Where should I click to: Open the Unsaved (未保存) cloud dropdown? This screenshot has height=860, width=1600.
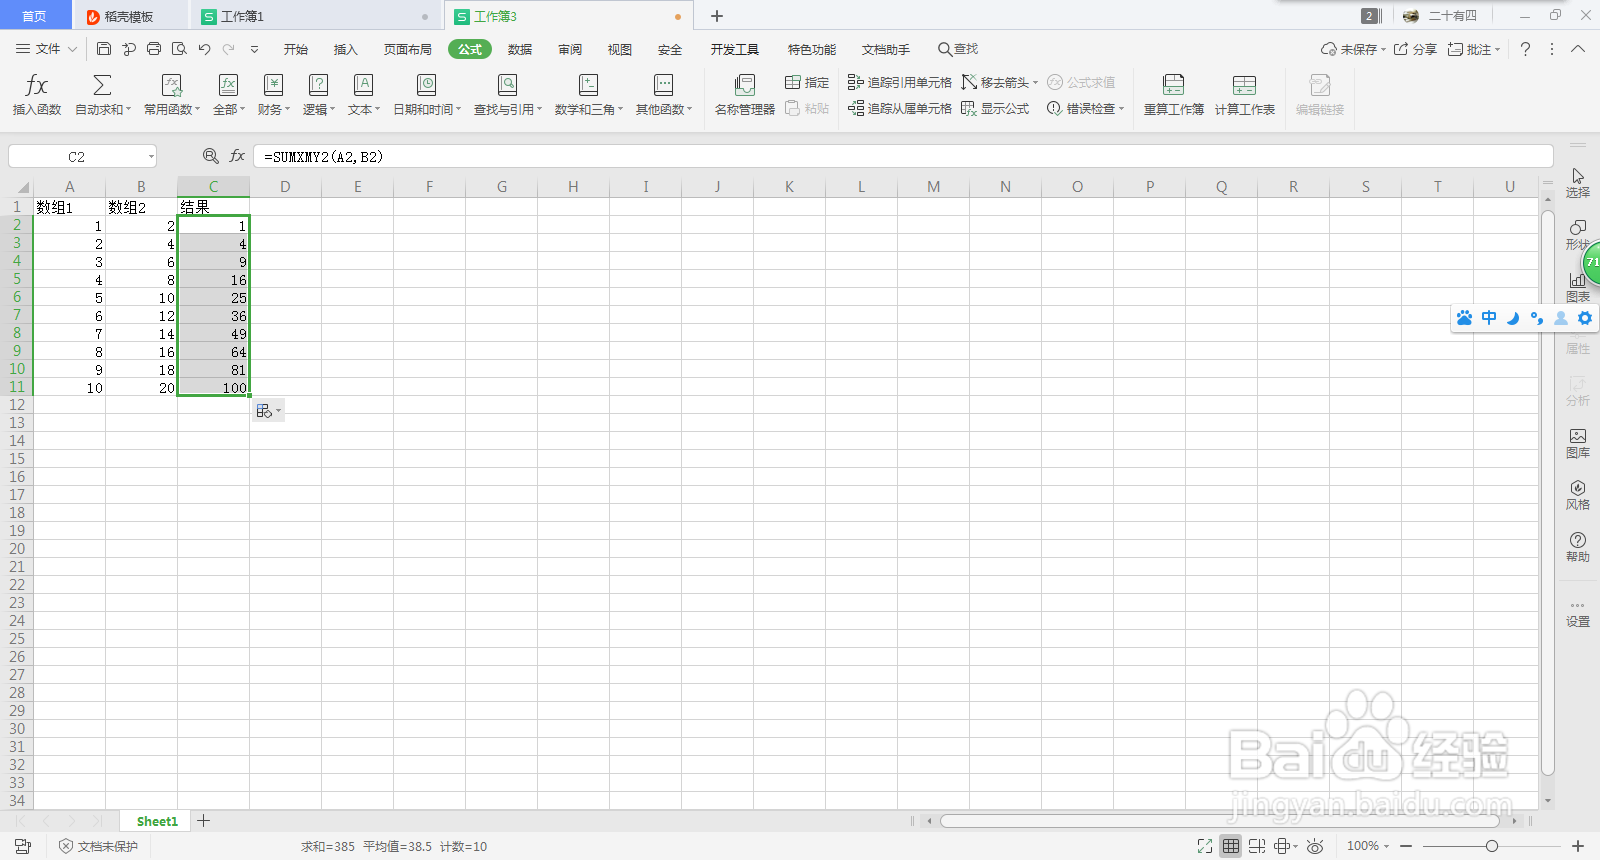click(x=1353, y=49)
